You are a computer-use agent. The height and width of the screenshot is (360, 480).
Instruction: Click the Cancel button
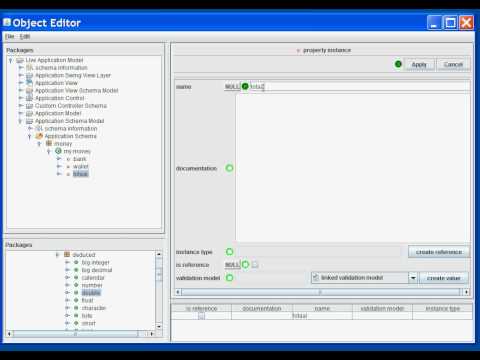pyautogui.click(x=453, y=64)
